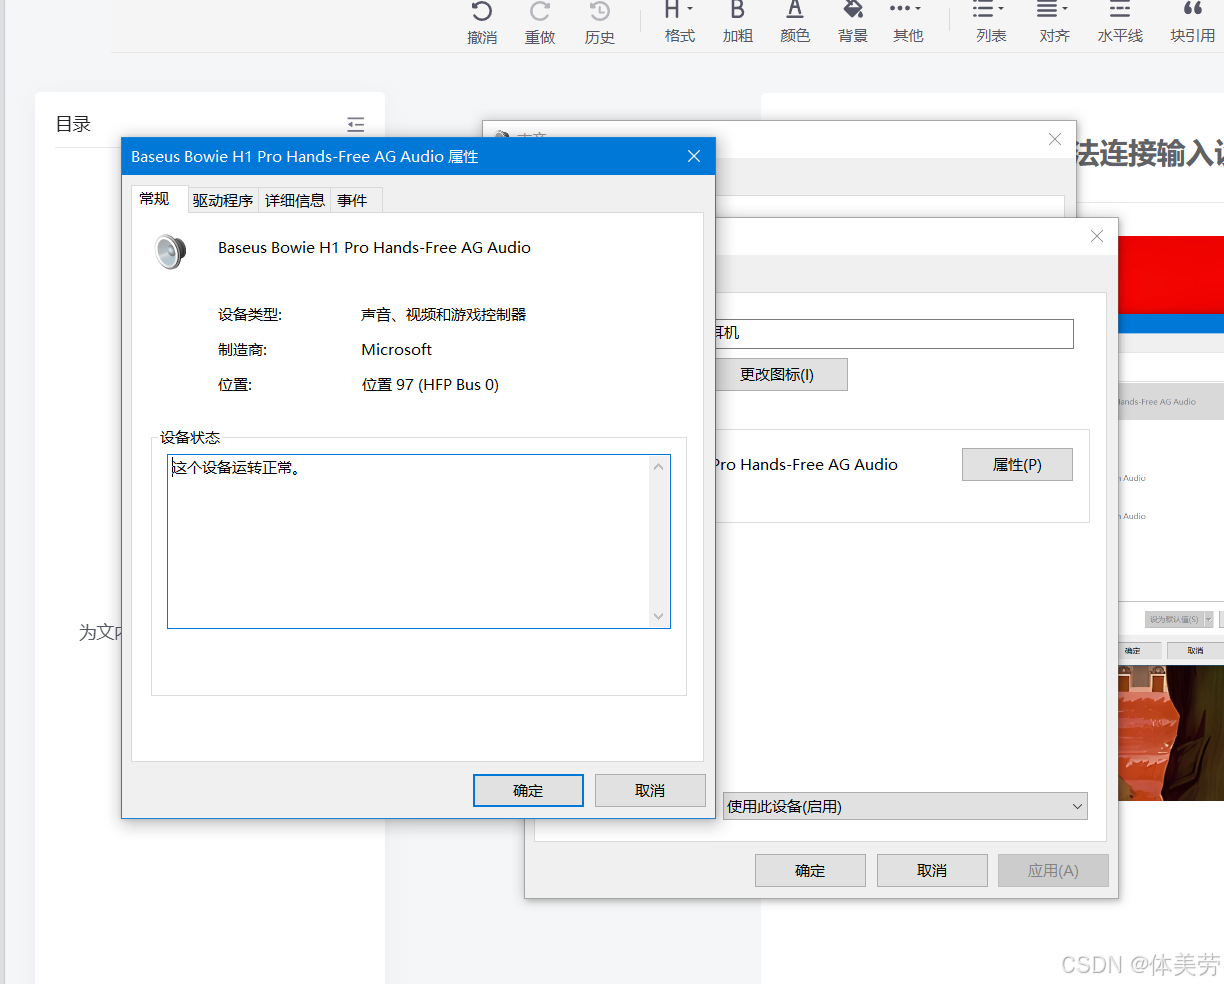Open the alignment (对齐) tool
1224x984 pixels.
1054,22
